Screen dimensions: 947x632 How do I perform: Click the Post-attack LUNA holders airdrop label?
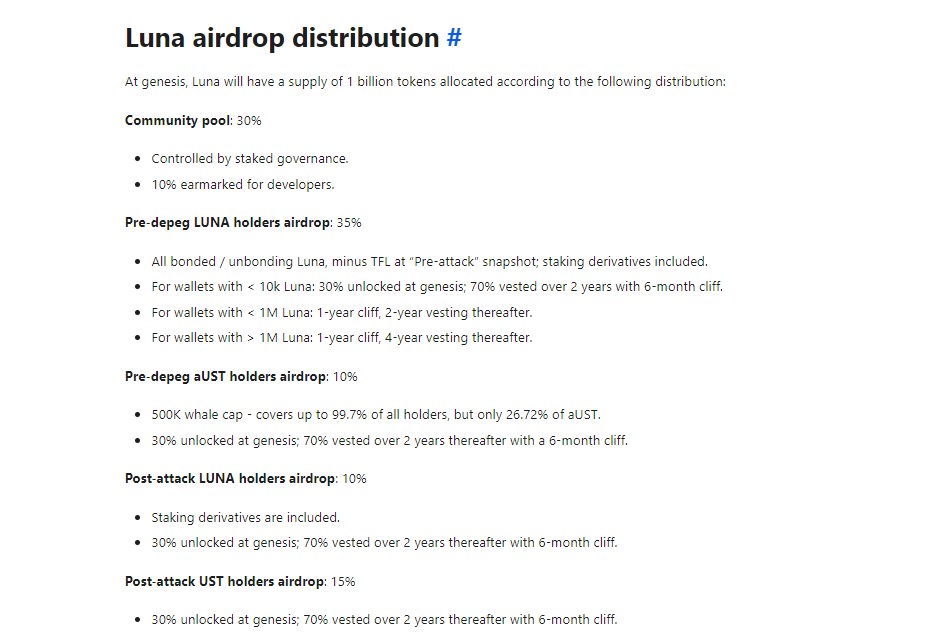[x=230, y=479]
